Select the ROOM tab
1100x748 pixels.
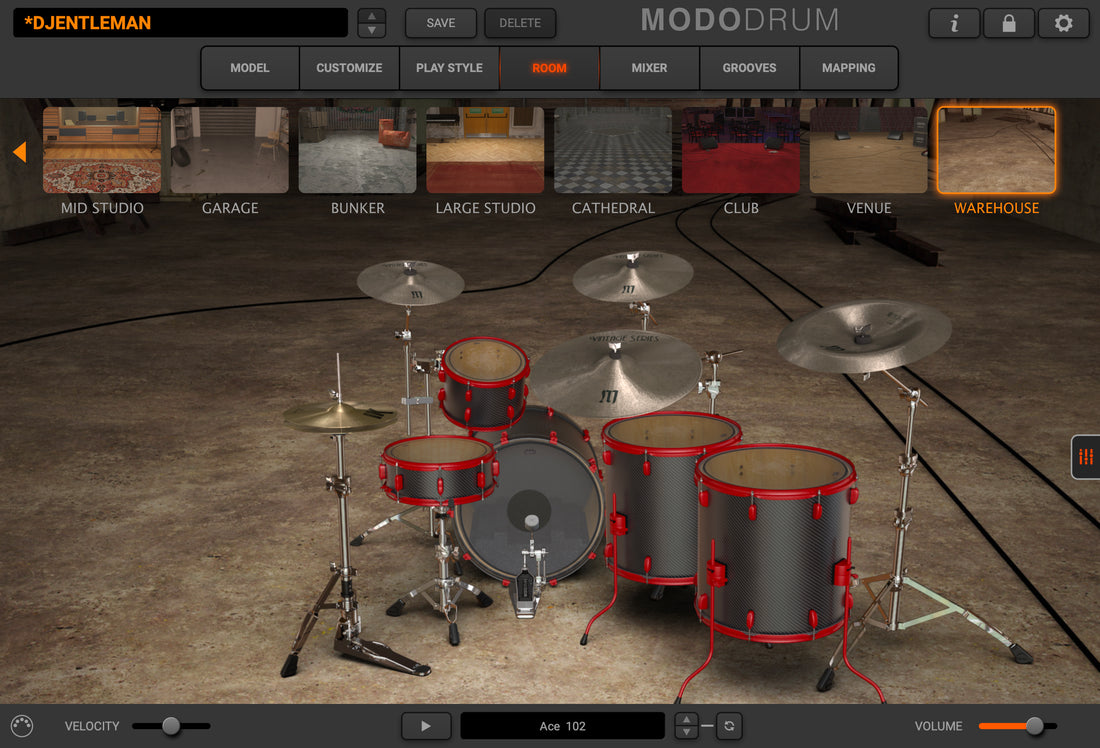coord(549,68)
